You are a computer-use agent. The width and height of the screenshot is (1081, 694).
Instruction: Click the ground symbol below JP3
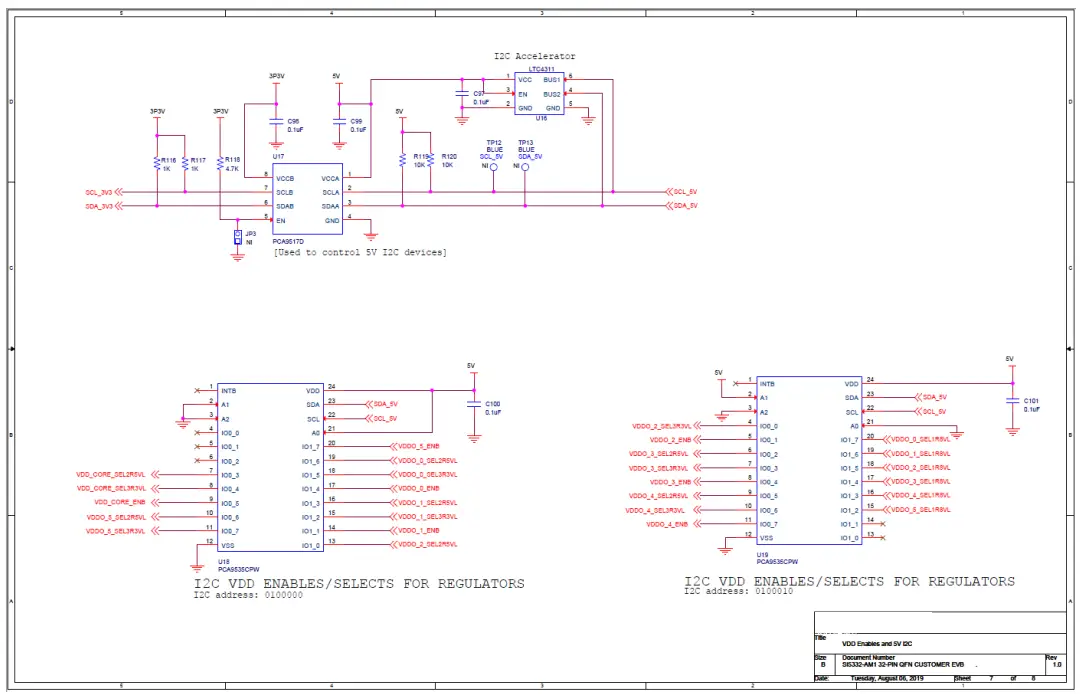(238, 255)
